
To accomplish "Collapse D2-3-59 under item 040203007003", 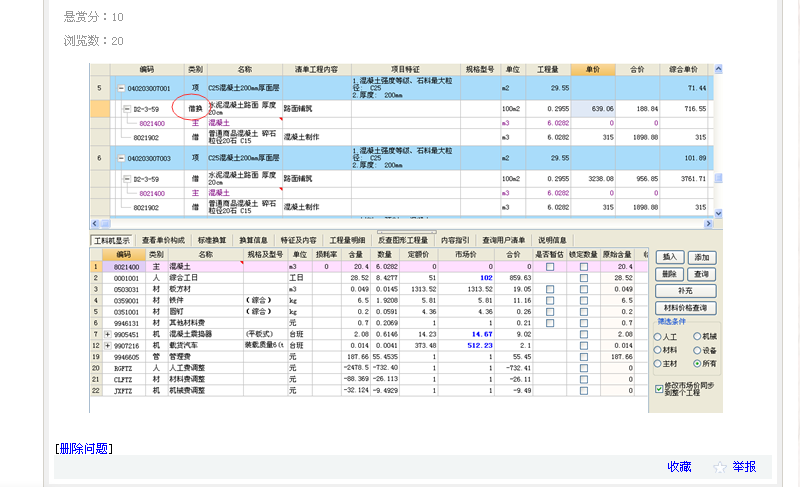I will click(127, 179).
